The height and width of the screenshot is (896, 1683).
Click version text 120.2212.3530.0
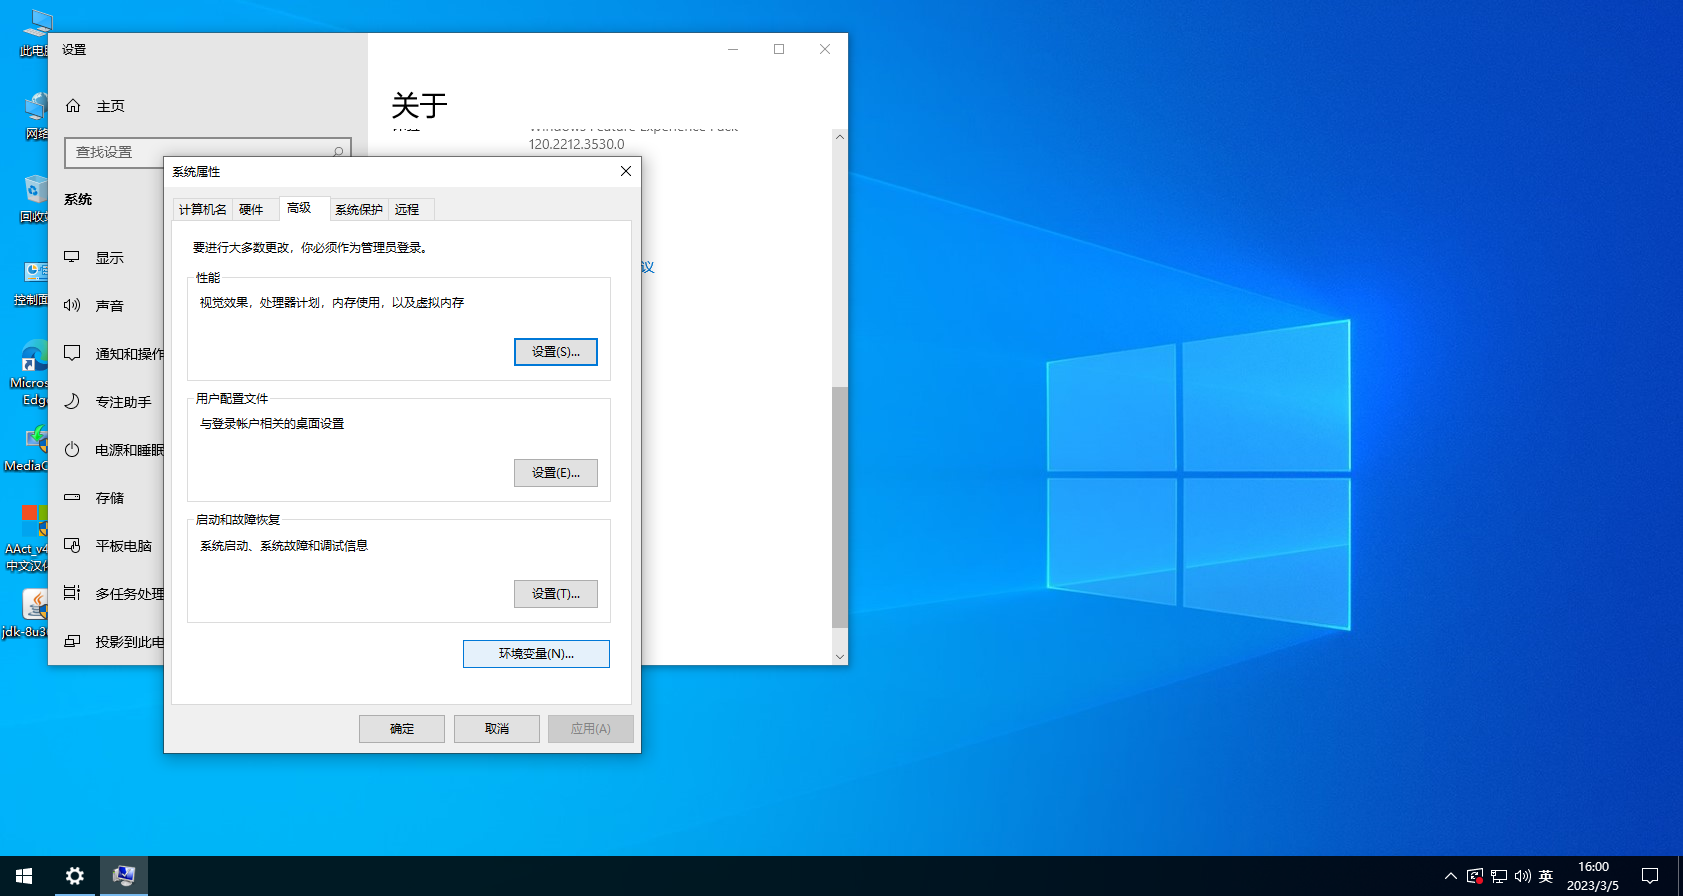point(576,144)
